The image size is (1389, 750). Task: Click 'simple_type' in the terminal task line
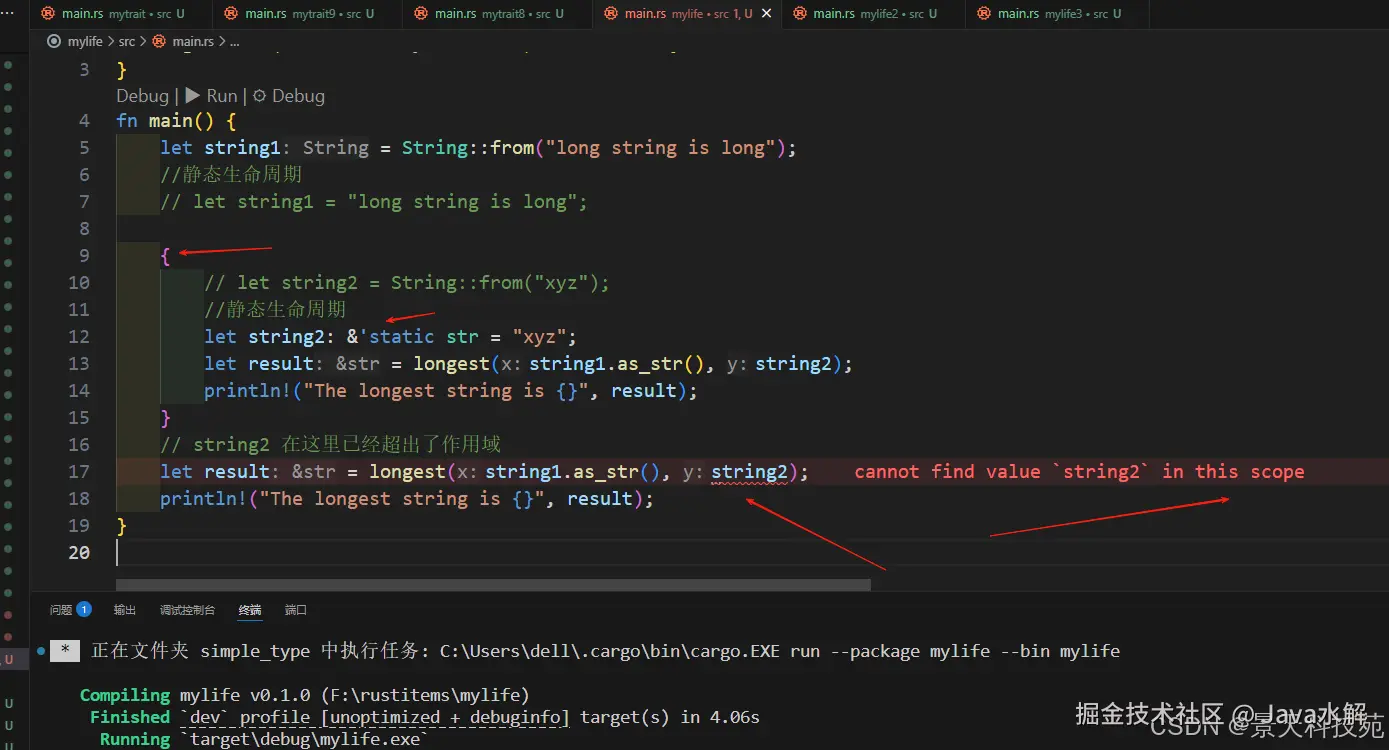click(255, 651)
